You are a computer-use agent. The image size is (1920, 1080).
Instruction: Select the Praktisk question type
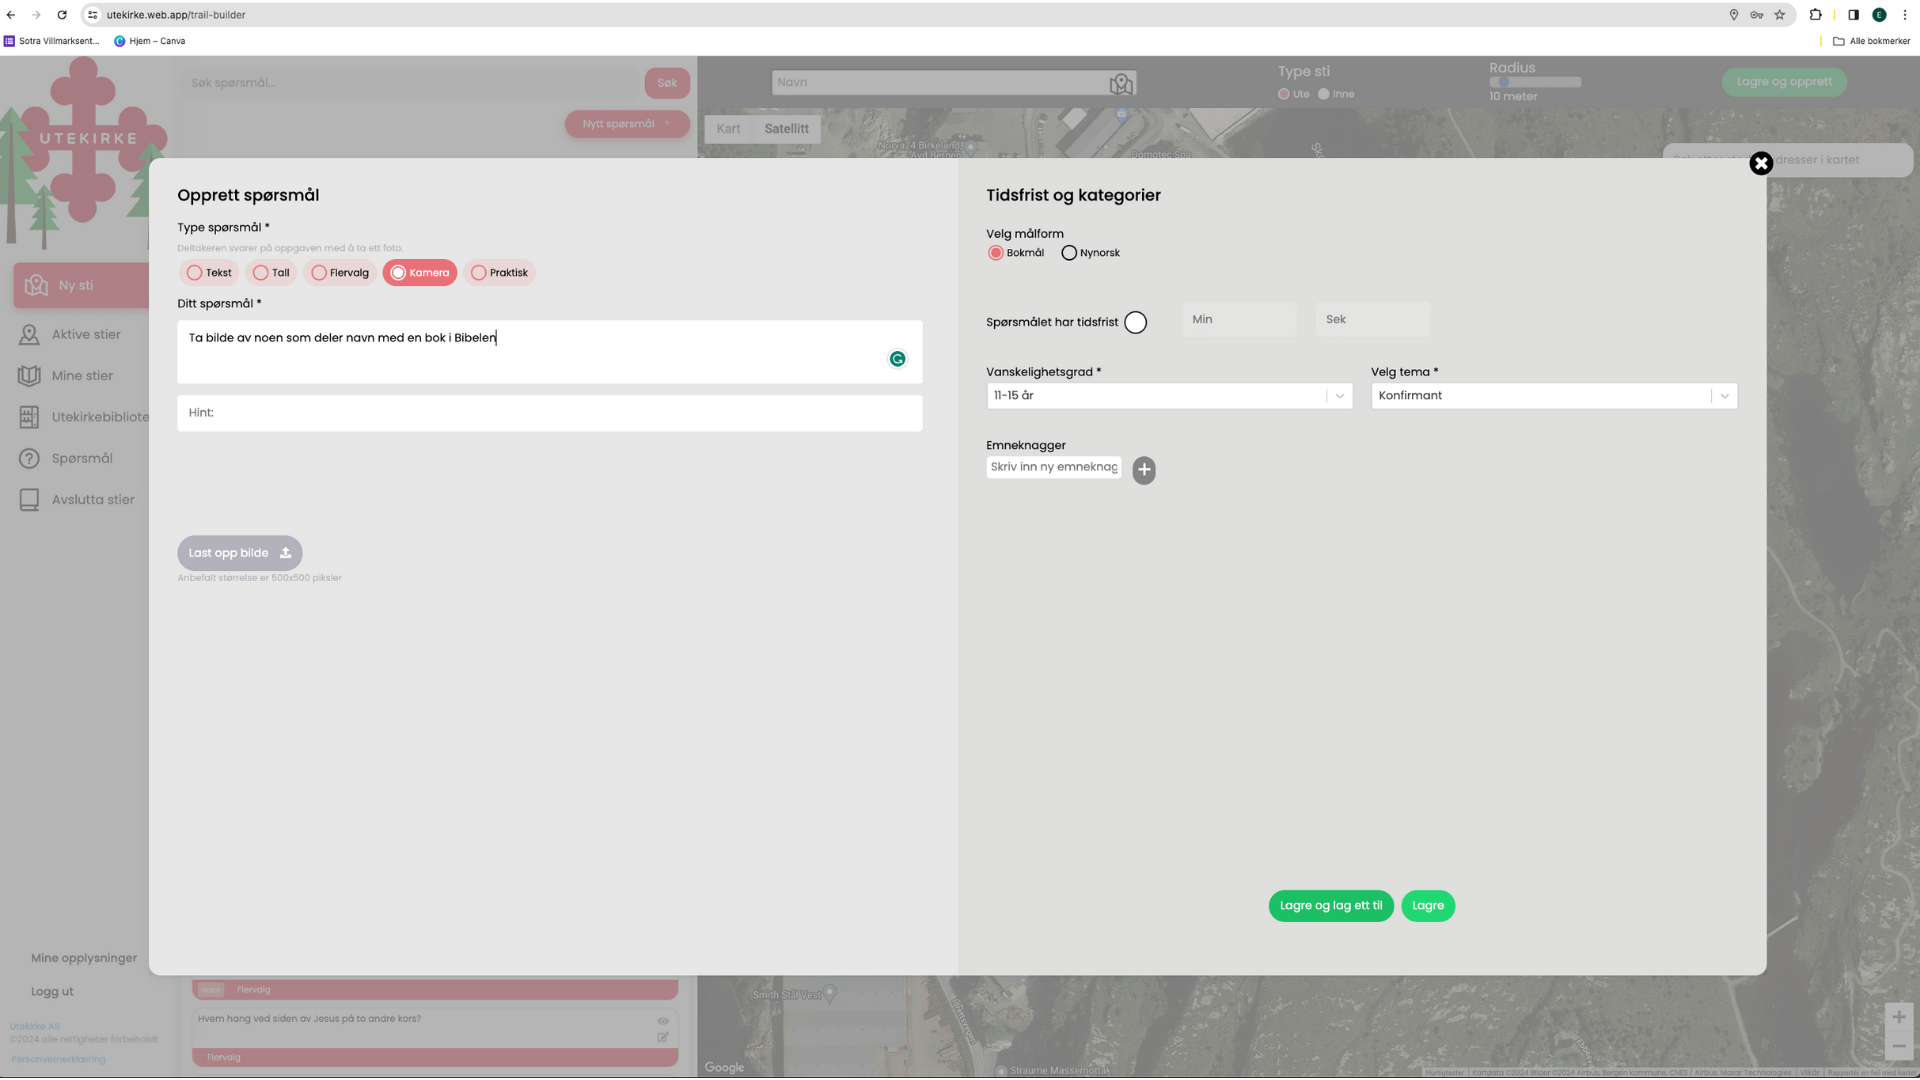[499, 273]
